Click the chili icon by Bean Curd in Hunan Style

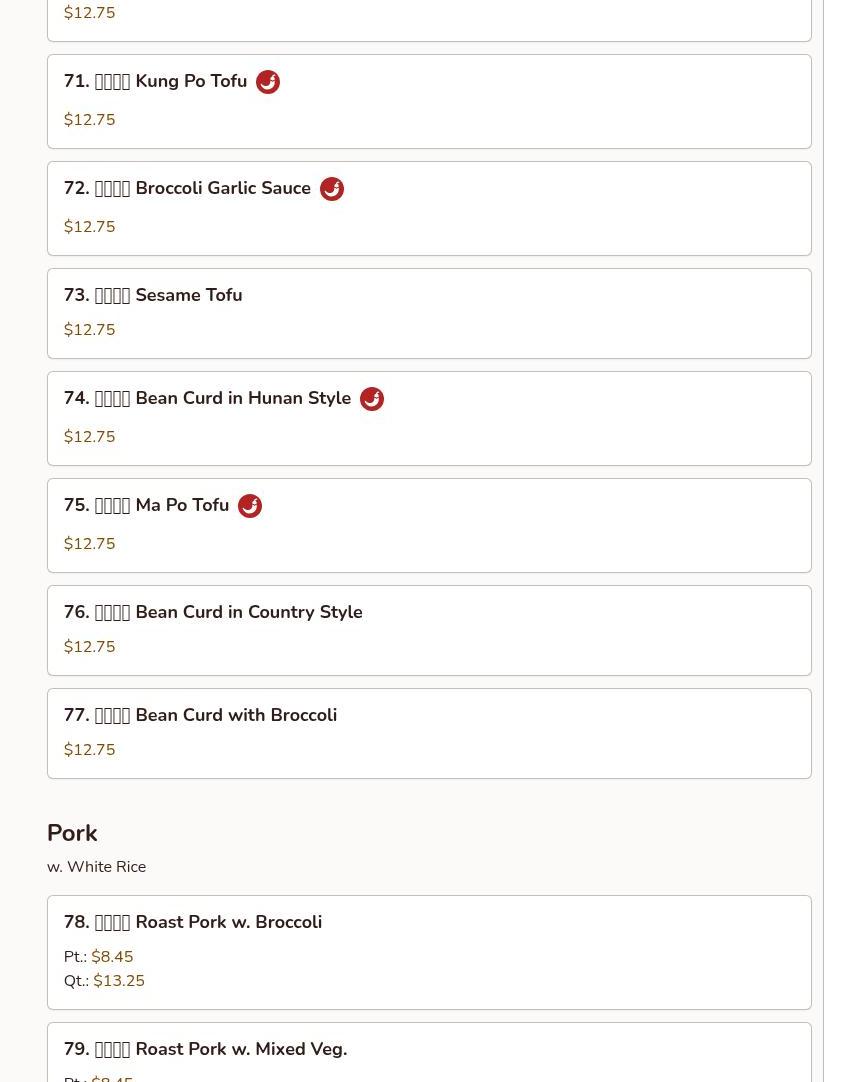point(372,399)
